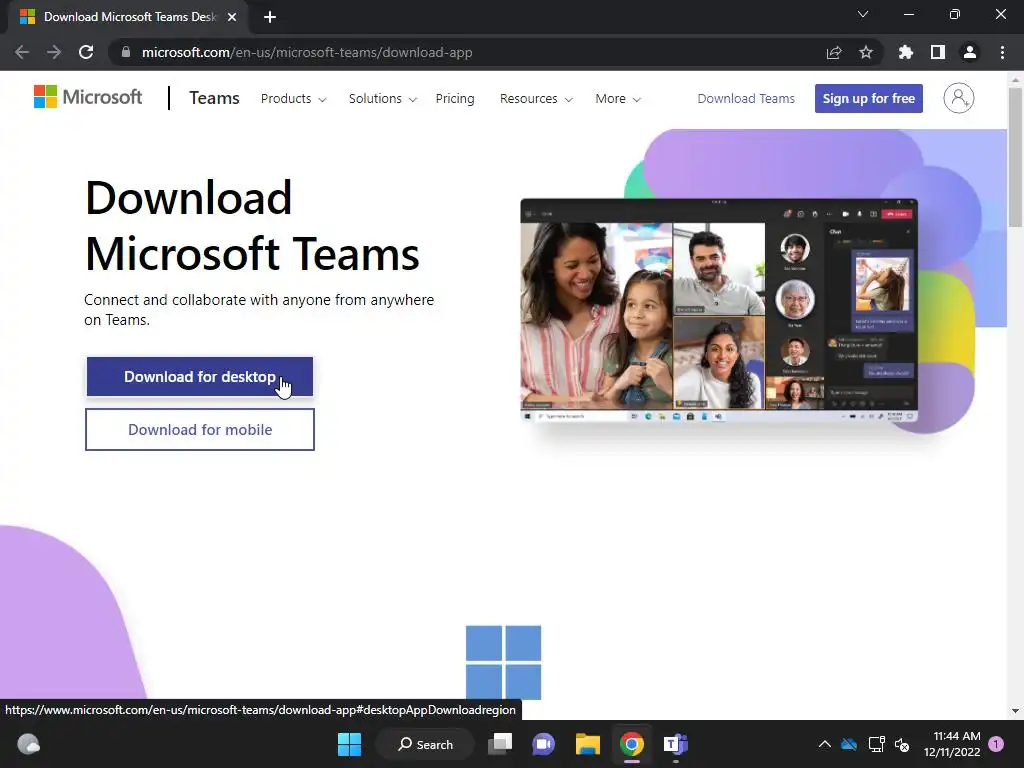Open the weather widget in the taskbar

pyautogui.click(x=28, y=744)
